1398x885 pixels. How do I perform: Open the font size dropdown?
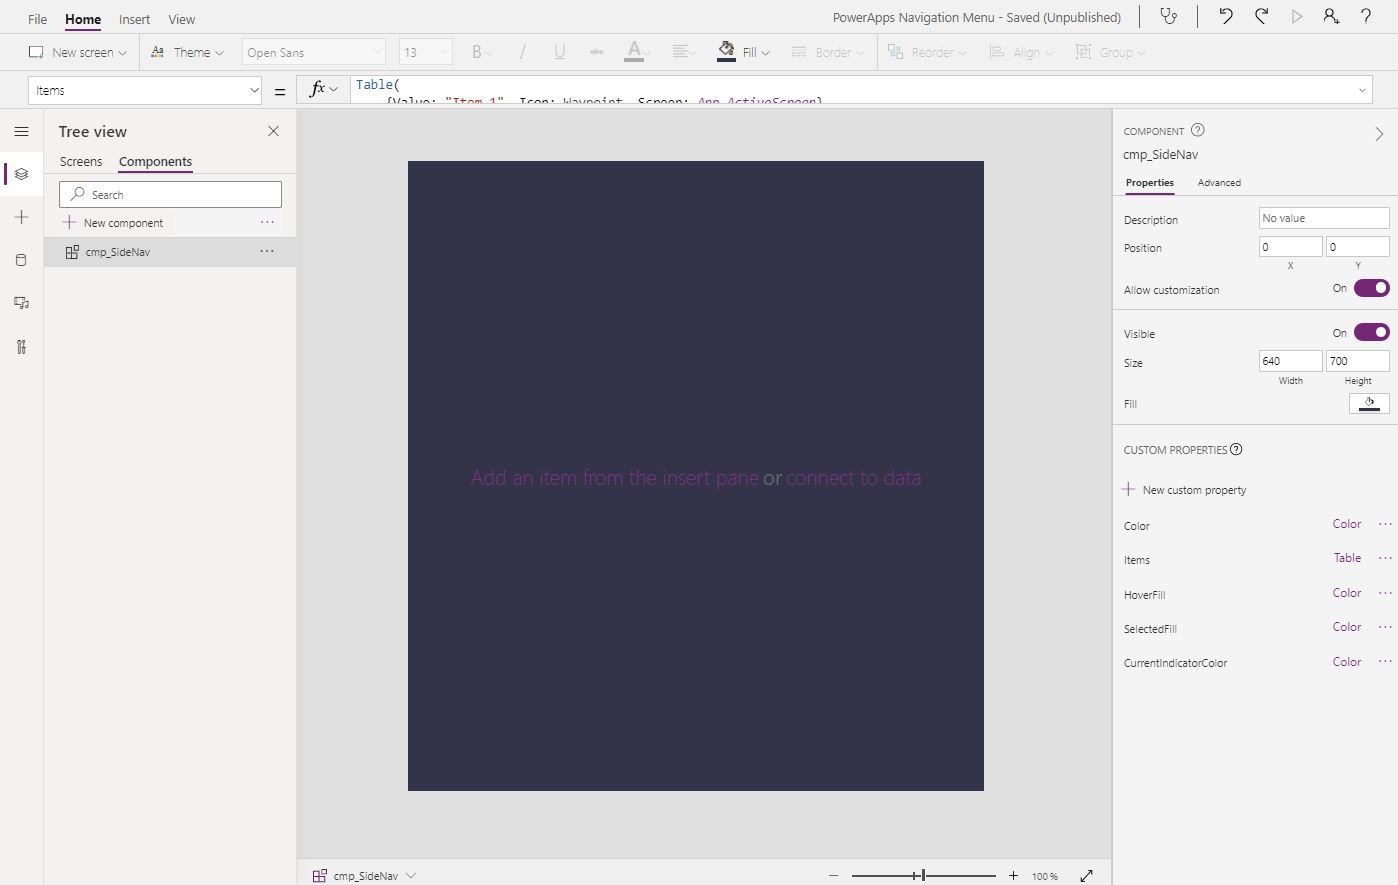coord(425,52)
